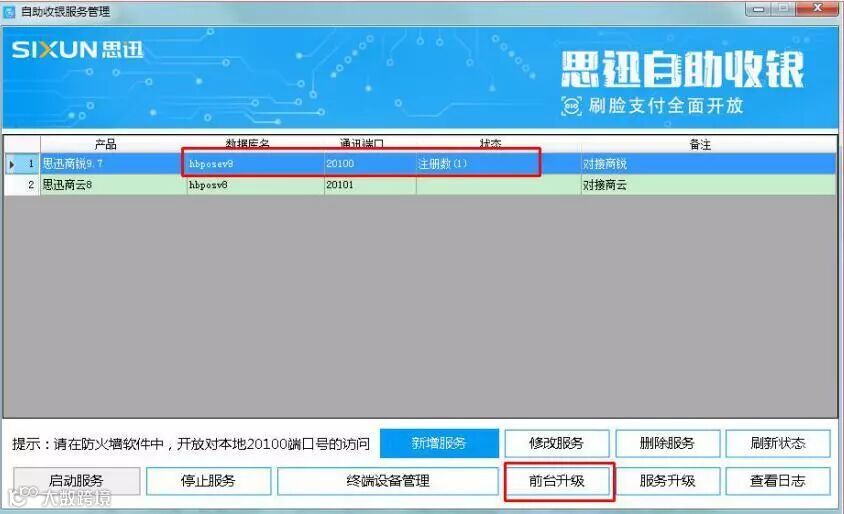The width and height of the screenshot is (844, 514).
Task: Select row 思迅商锐9.7
Action: [420, 164]
